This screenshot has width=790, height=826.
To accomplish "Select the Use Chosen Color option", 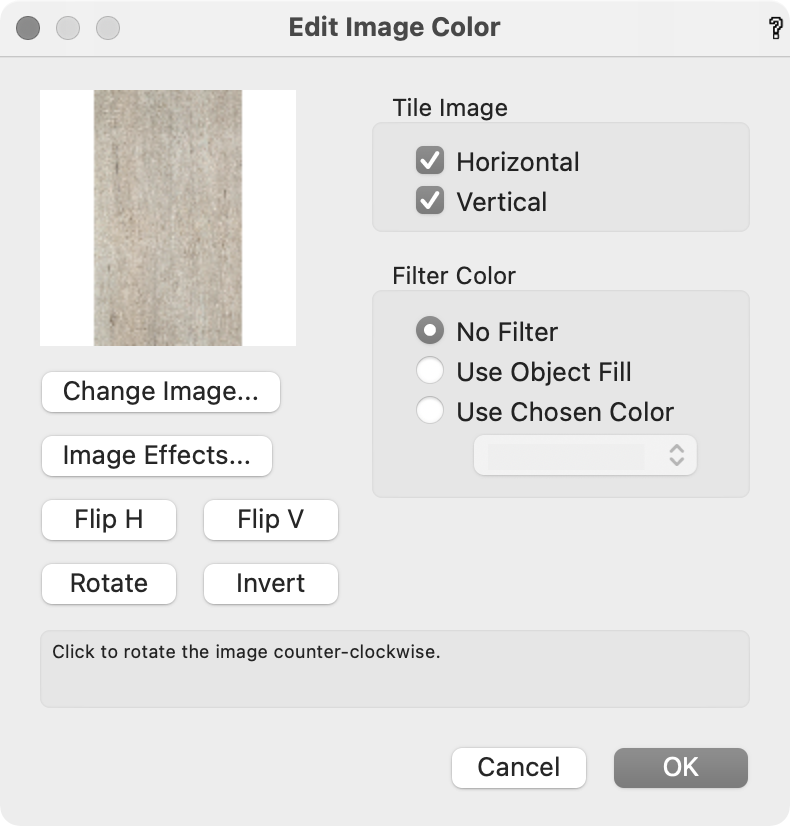I will (430, 410).
